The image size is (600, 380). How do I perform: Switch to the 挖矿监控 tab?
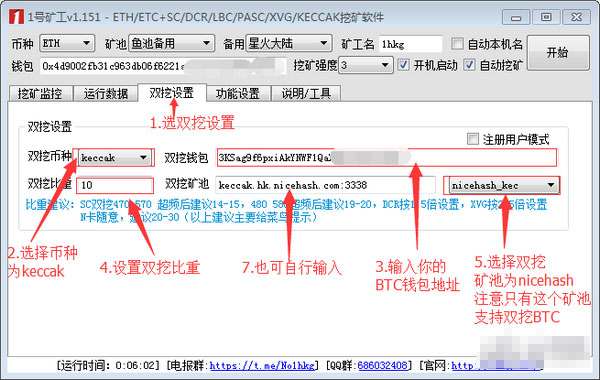click(x=40, y=93)
